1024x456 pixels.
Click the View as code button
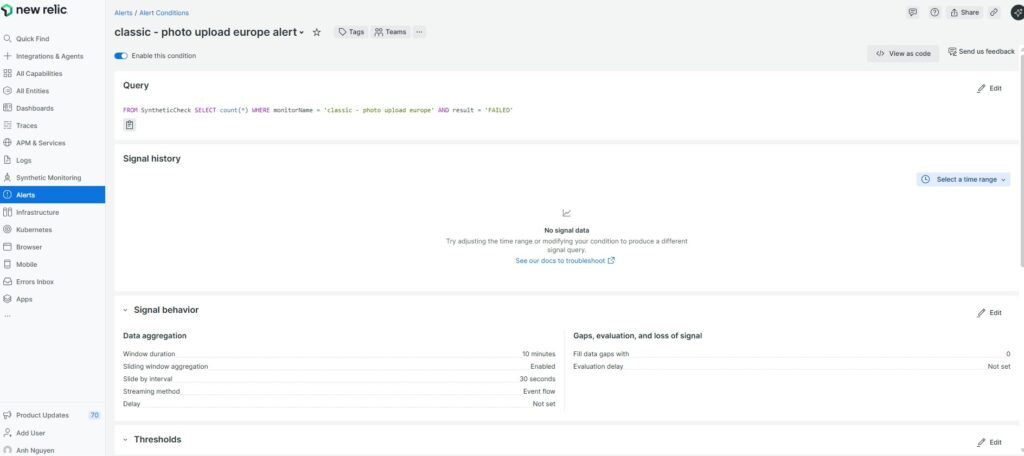pyautogui.click(x=903, y=54)
